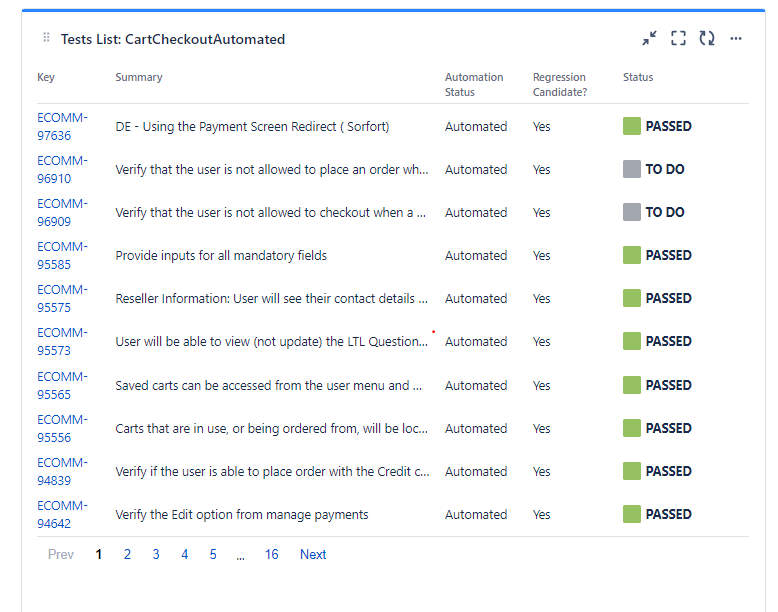Open issue ECOMM-94839
This screenshot has height=612, width=778.
tap(62, 472)
